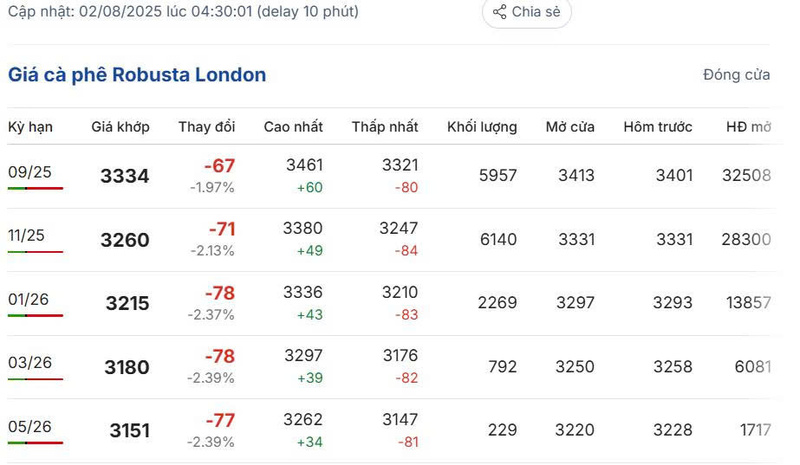The height and width of the screenshot is (465, 800).
Task: Open the 11/25 contract term
Action: pos(26,235)
